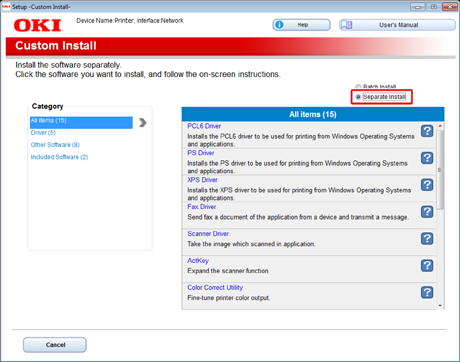The image size is (460, 362).
Task: Click the ActKey question mark icon
Action: (427, 266)
